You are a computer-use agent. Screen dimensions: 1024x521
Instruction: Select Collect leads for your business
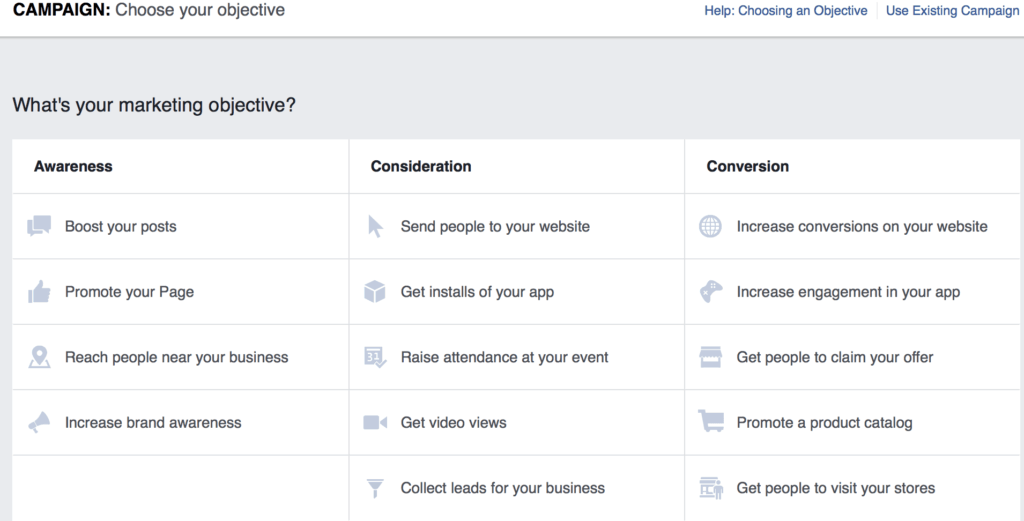[517, 488]
